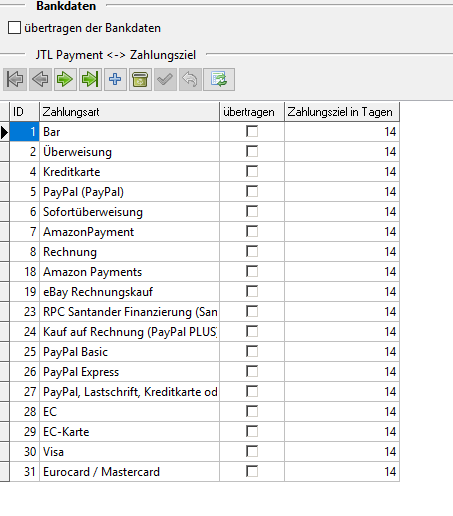
Task: Tick übertragen checkbox for Kreditkarte
Action: (x=252, y=171)
